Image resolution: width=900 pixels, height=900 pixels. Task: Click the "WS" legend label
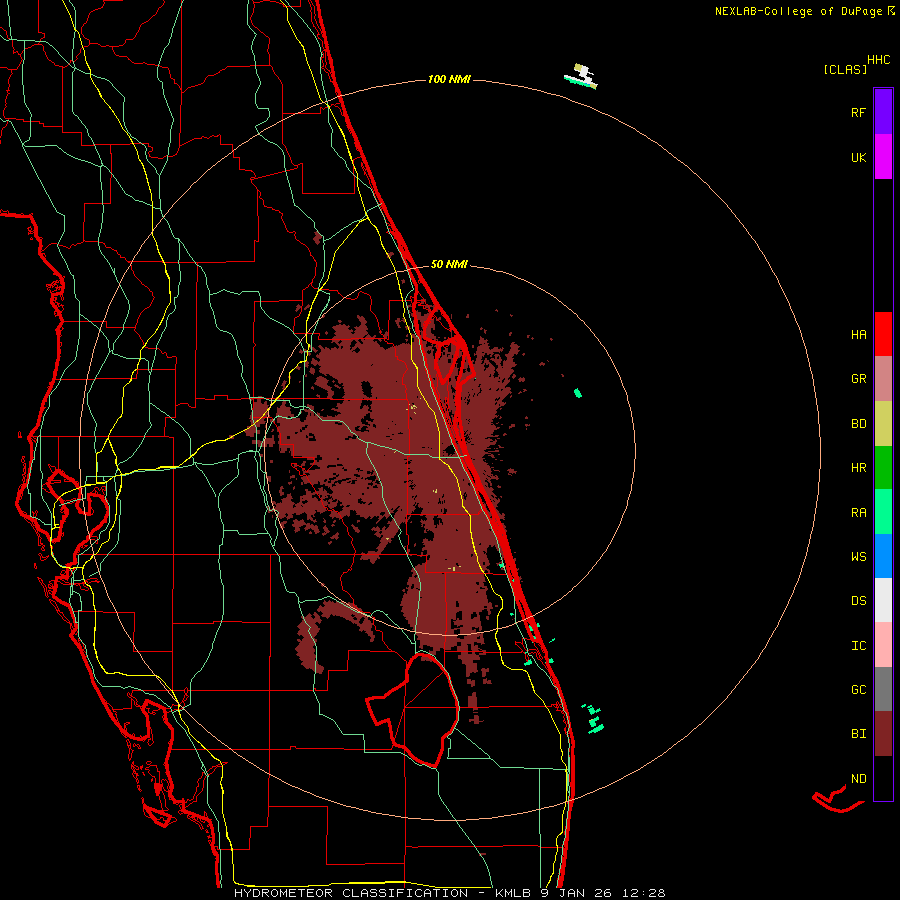(x=858, y=557)
